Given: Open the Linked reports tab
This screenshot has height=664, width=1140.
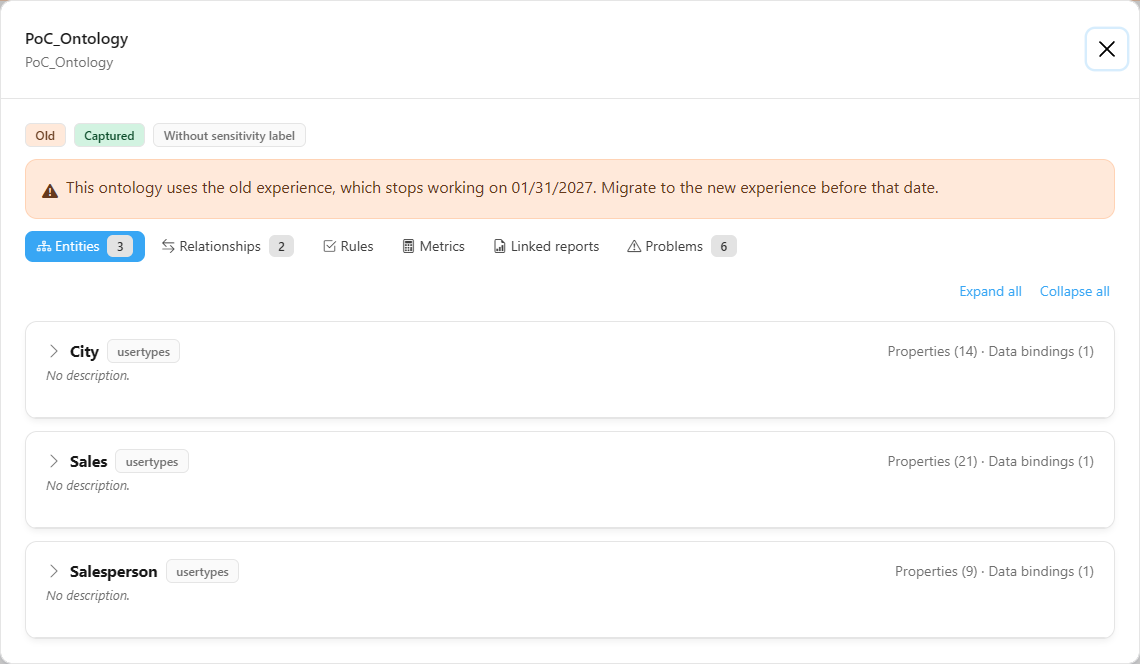Looking at the screenshot, I should [547, 247].
